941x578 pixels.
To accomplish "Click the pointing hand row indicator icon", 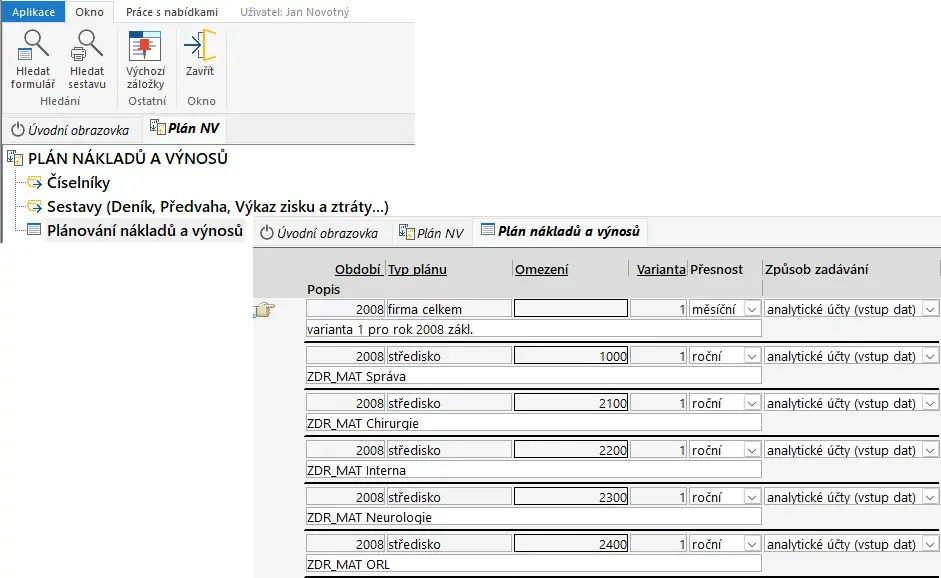I will [x=264, y=310].
